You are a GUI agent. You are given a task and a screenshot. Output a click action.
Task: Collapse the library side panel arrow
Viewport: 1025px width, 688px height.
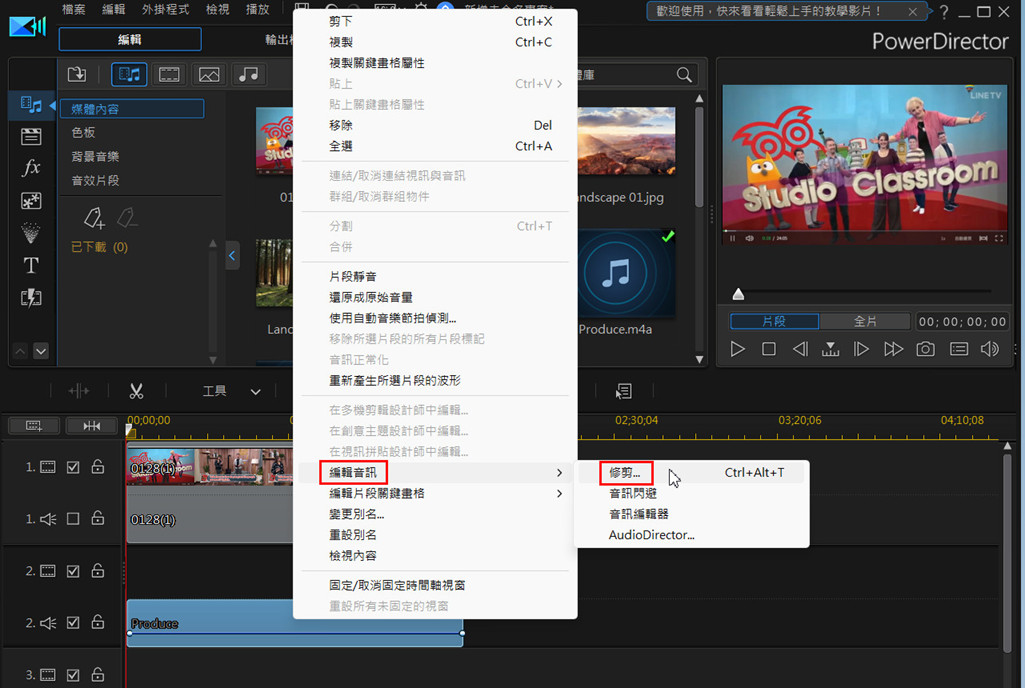[x=232, y=256]
